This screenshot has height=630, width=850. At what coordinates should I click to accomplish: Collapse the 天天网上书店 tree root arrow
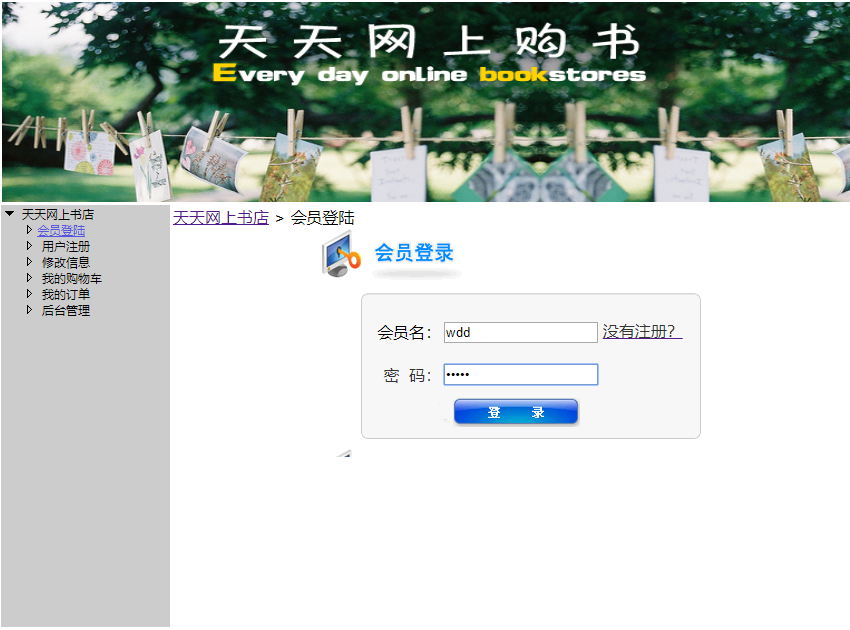[x=9, y=214]
